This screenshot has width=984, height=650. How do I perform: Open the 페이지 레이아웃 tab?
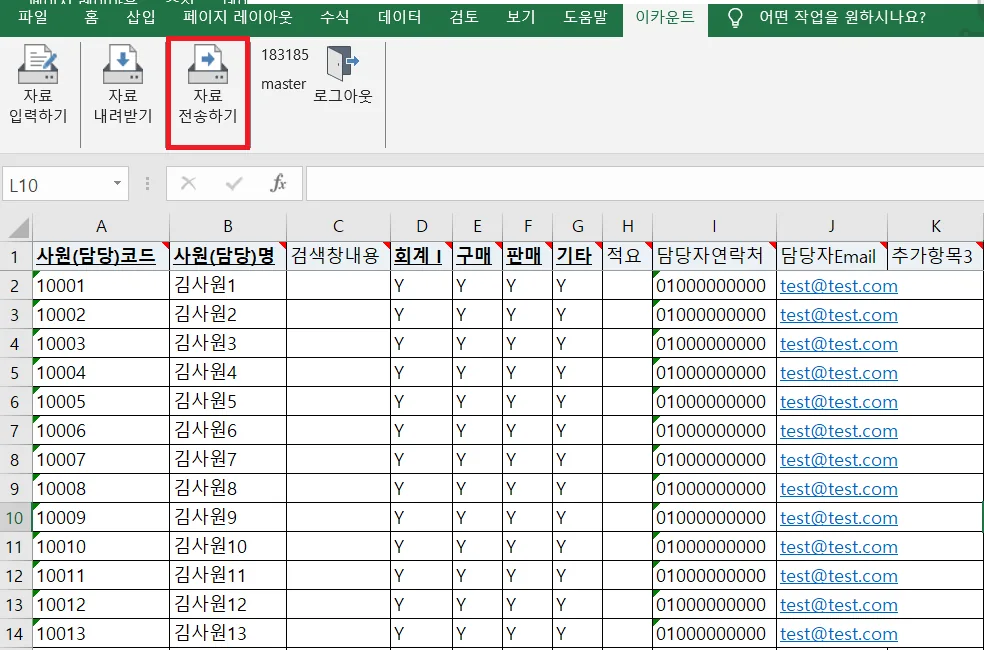pos(237,17)
